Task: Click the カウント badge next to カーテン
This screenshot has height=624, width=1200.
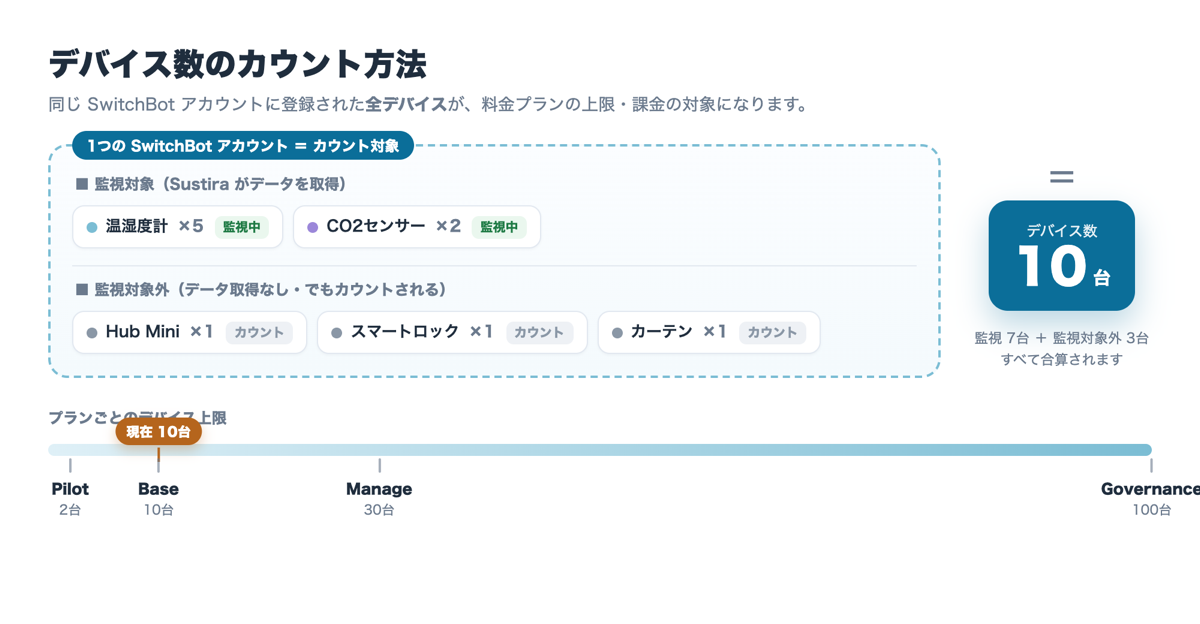Action: (772, 332)
